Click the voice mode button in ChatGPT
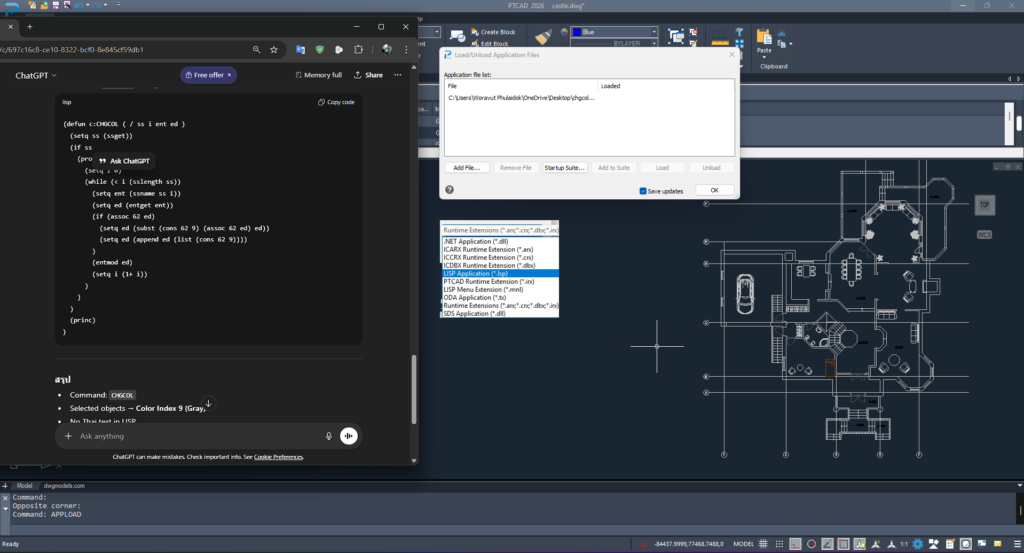This screenshot has width=1024, height=553. [x=349, y=436]
